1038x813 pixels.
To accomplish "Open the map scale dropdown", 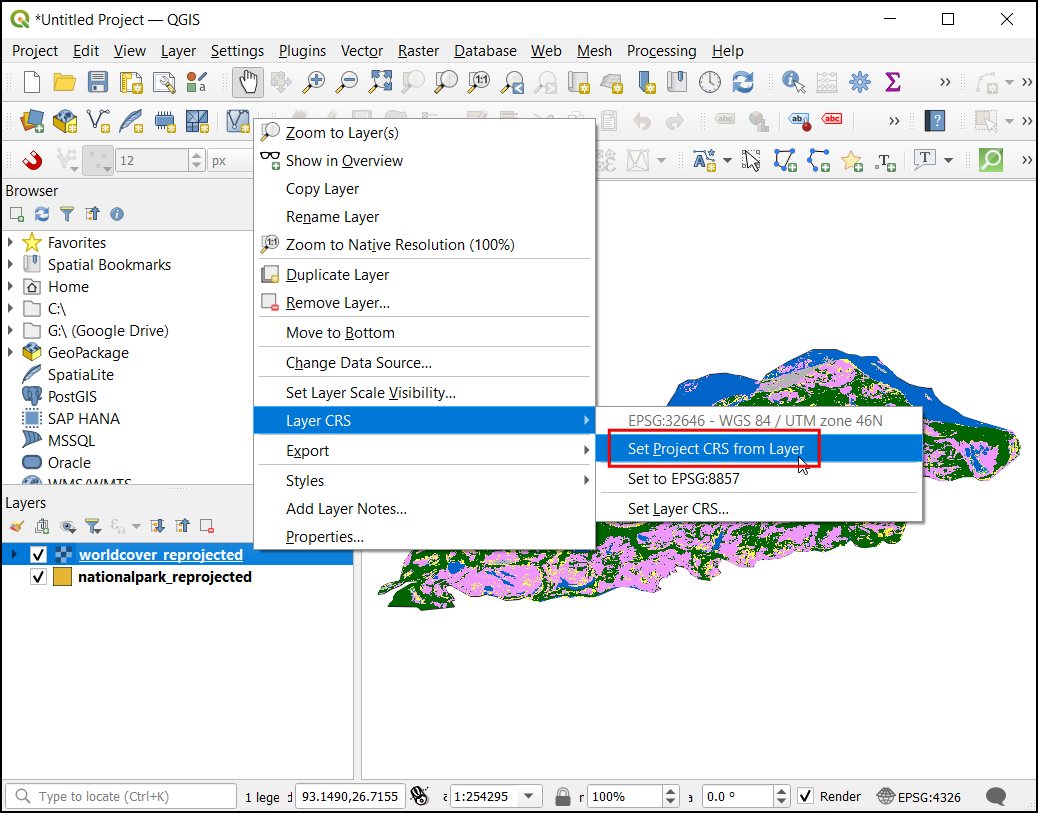I will tap(530, 796).
